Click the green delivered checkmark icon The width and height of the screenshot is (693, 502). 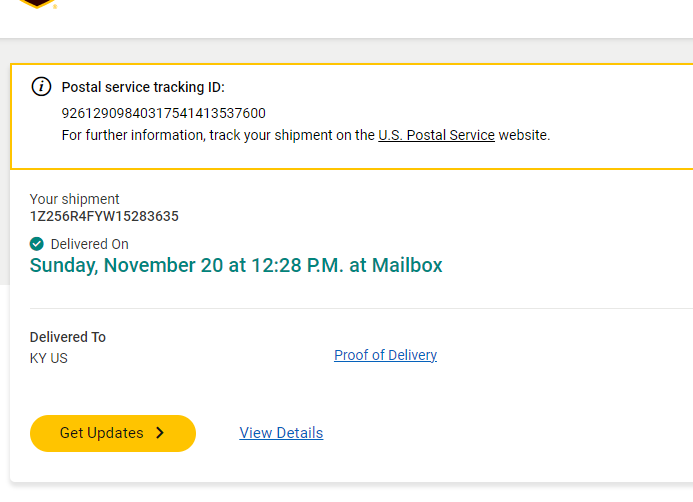click(37, 244)
